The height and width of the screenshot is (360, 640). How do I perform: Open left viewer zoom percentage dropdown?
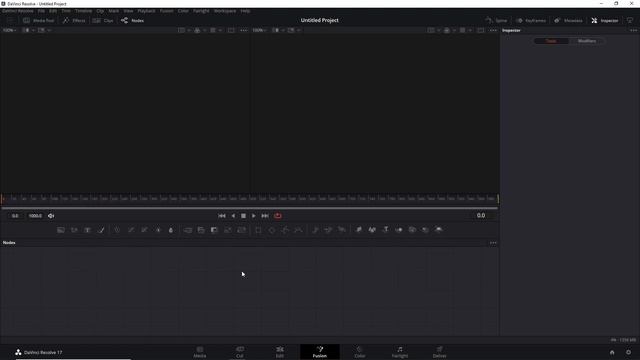click(x=9, y=30)
